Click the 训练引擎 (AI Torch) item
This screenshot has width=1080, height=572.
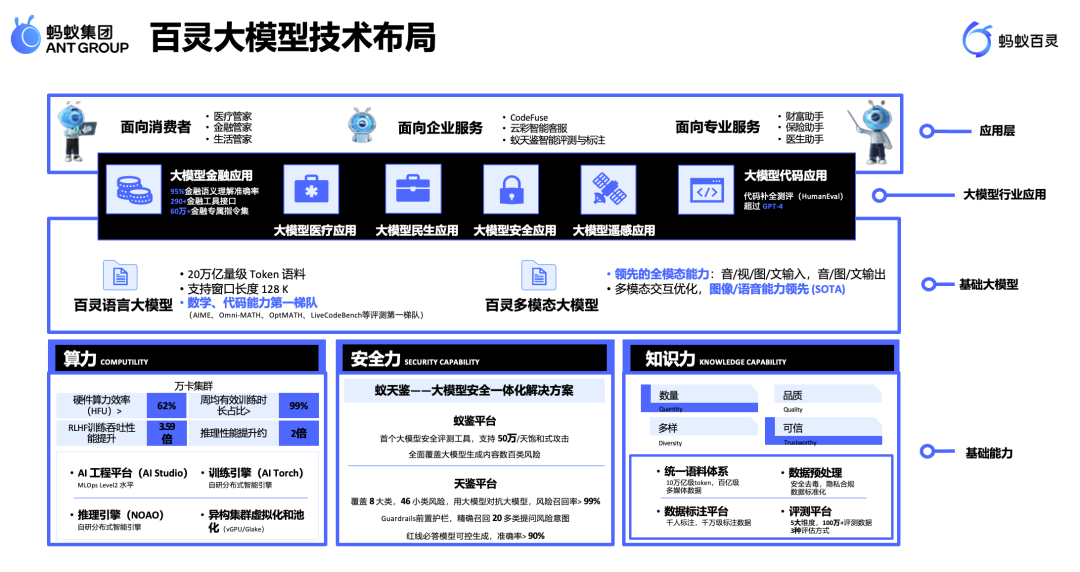(252, 478)
